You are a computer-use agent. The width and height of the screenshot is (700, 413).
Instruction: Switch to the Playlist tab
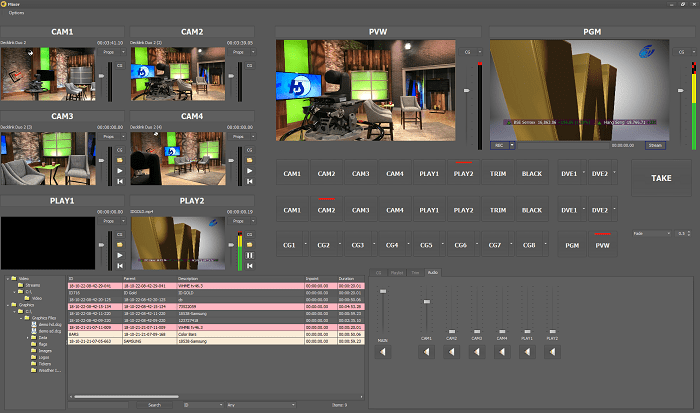pyautogui.click(x=396, y=272)
